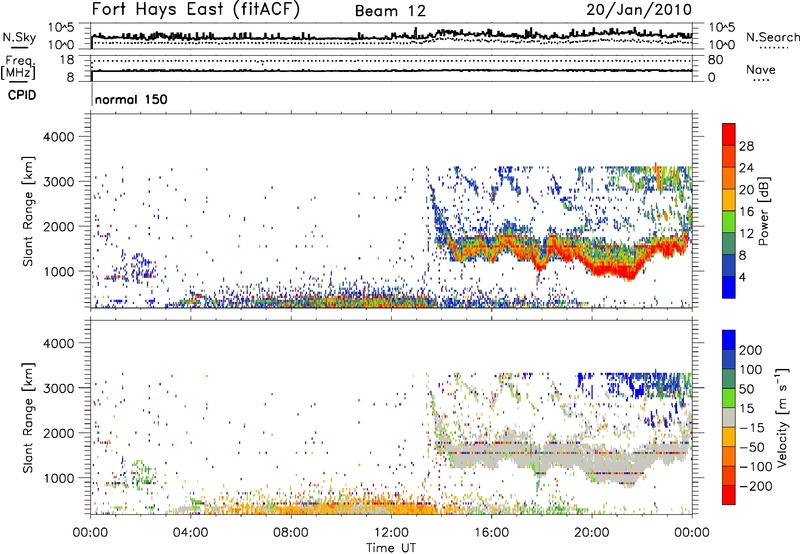Image resolution: width=800 pixels, height=554 pixels.
Task: Click the date '20/Jan/2010'
Action: pyautogui.click(x=639, y=9)
